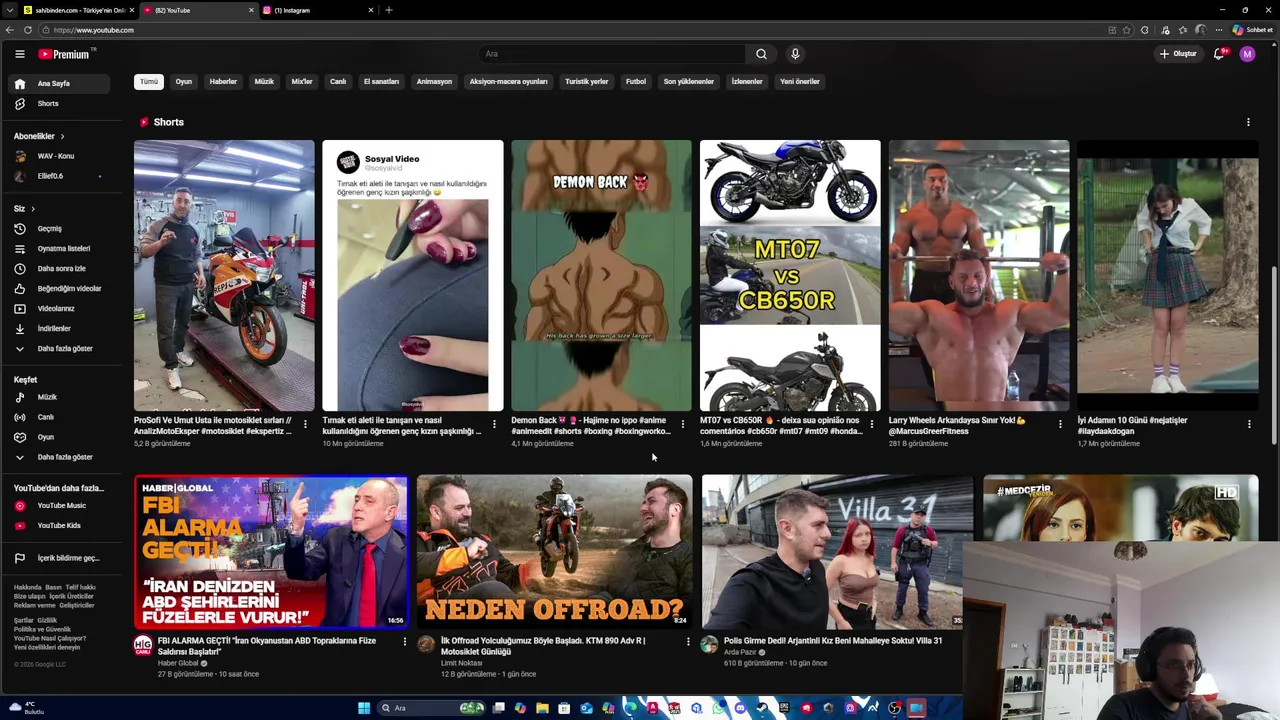
Task: Open options for MT07 vs CB650R short
Action: pos(871,424)
